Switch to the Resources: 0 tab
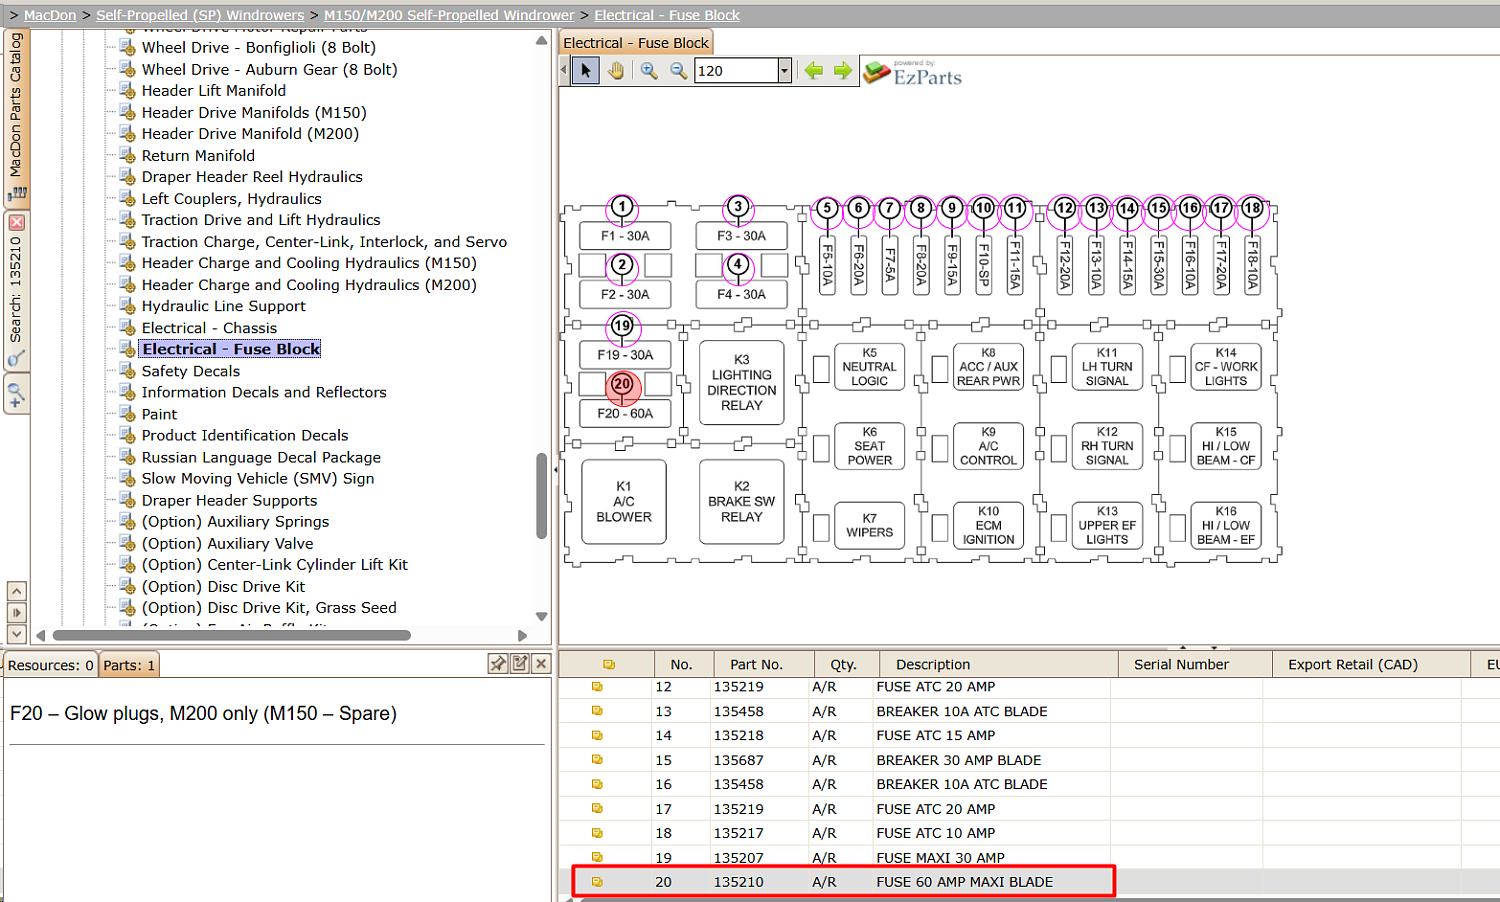The image size is (1500, 902). click(x=51, y=665)
